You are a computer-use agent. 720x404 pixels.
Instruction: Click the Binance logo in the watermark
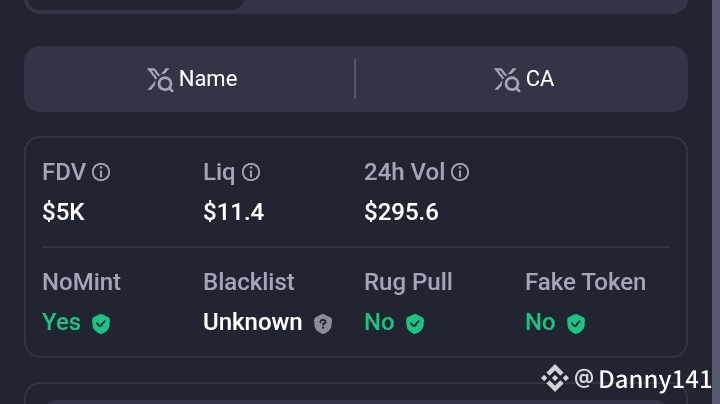tap(554, 378)
